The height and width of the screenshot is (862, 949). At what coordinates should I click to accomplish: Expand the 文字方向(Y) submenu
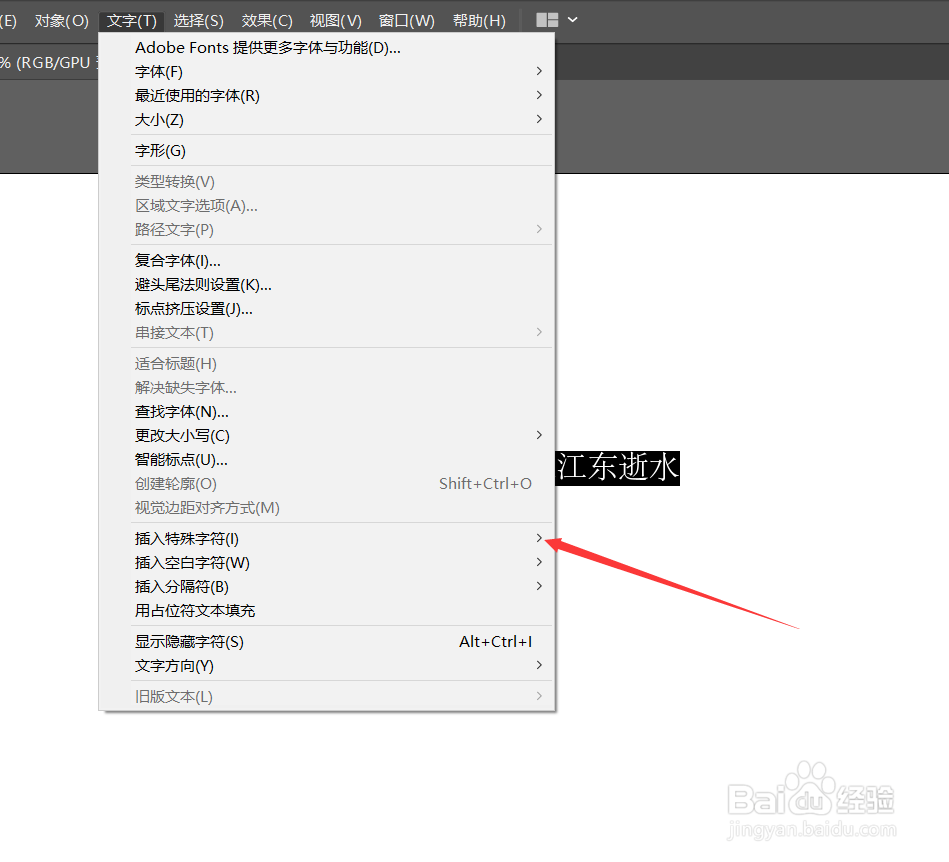click(x=327, y=666)
